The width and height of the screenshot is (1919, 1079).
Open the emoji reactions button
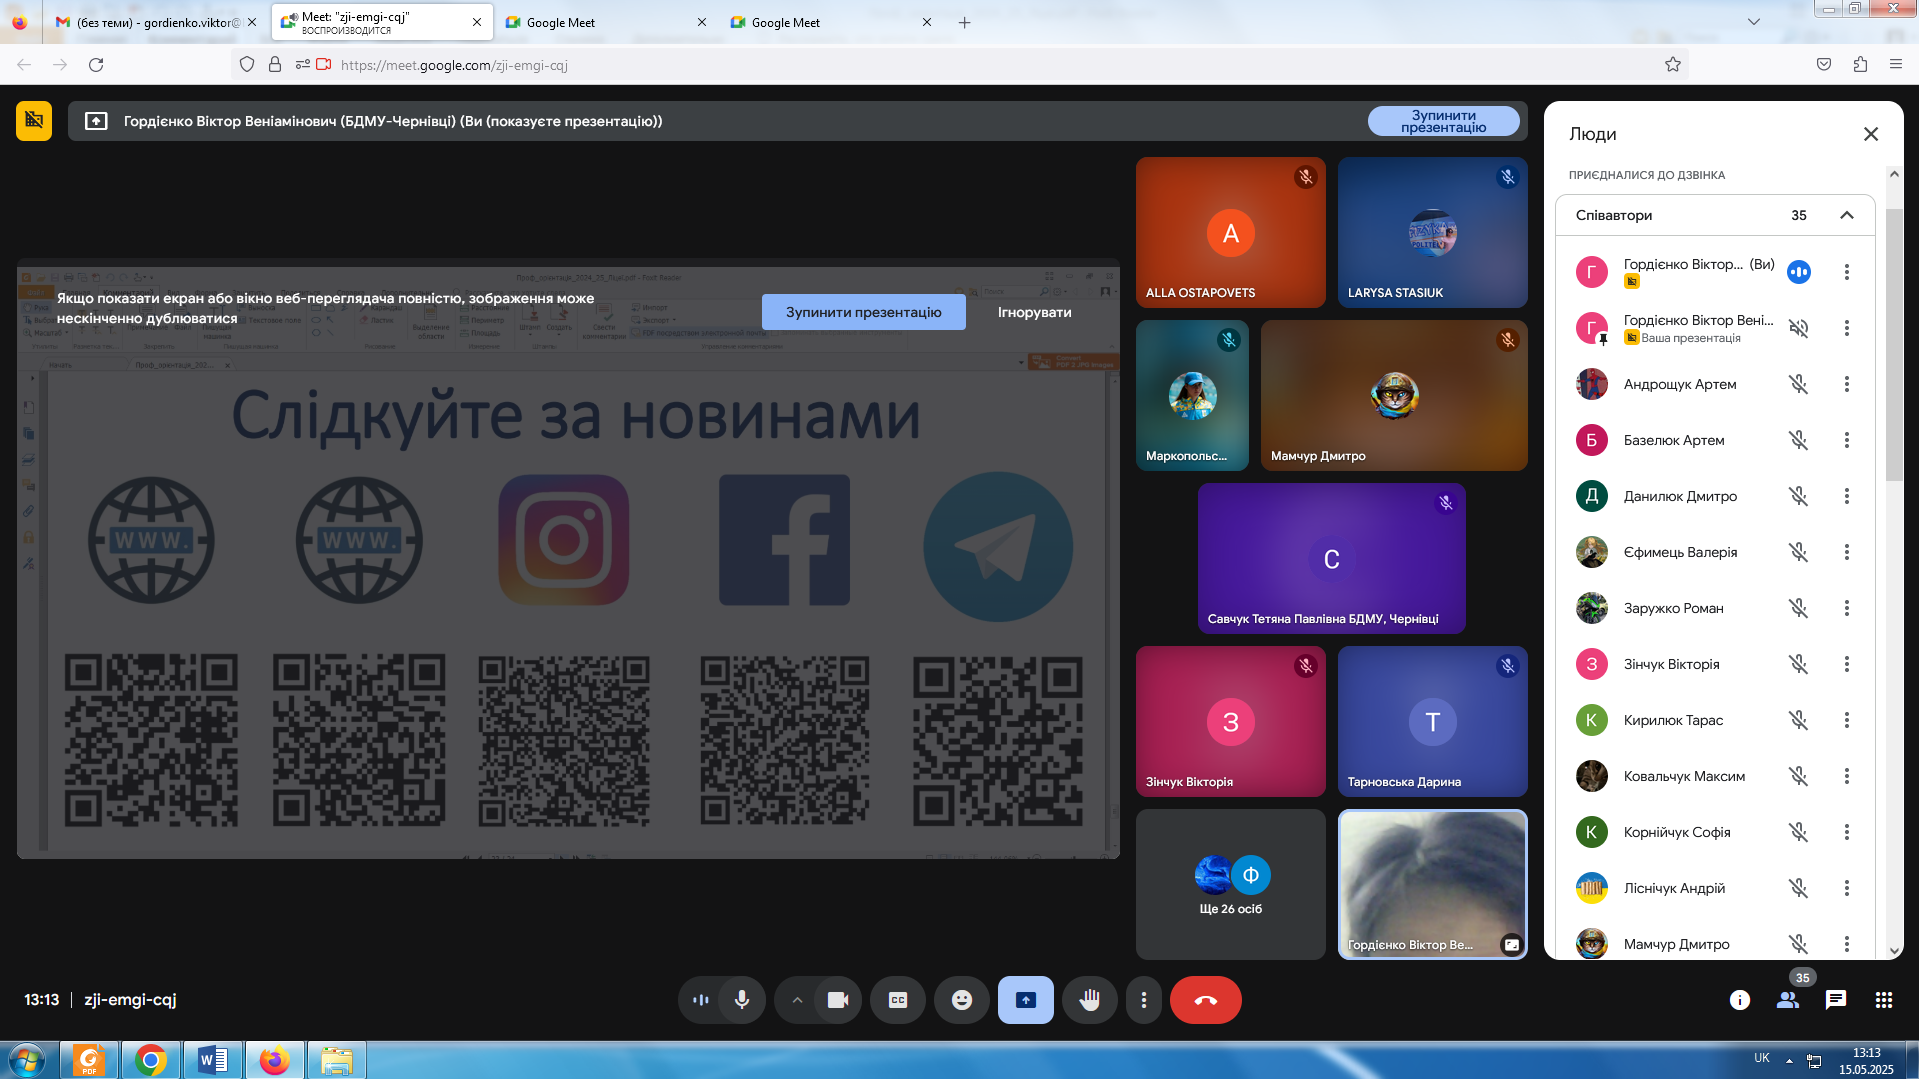pos(962,1000)
